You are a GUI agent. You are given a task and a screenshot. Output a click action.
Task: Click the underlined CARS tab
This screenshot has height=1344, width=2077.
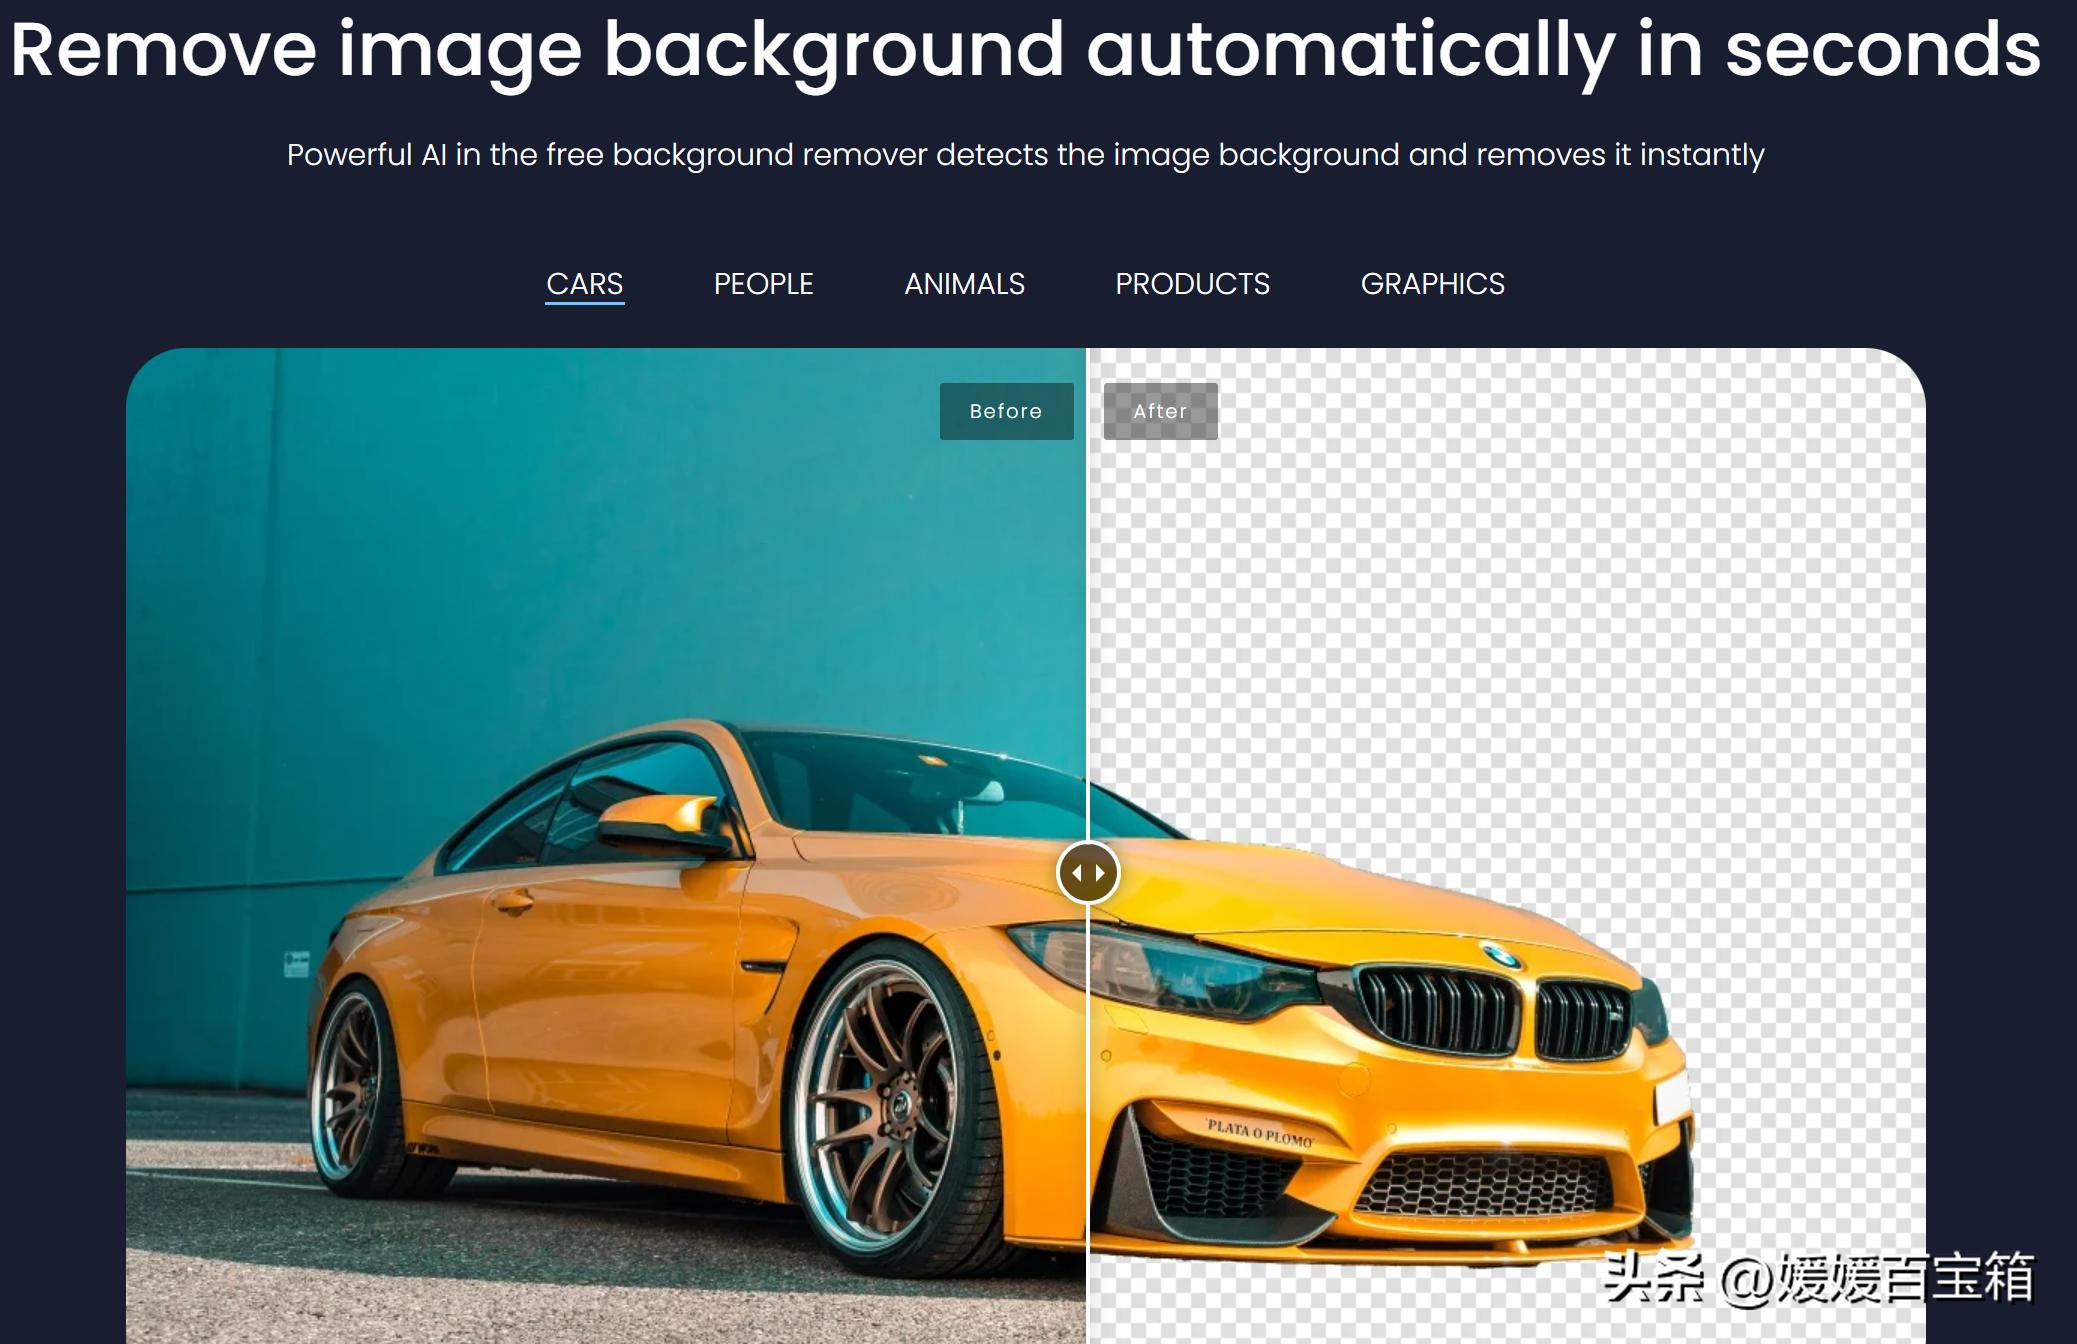tap(584, 284)
